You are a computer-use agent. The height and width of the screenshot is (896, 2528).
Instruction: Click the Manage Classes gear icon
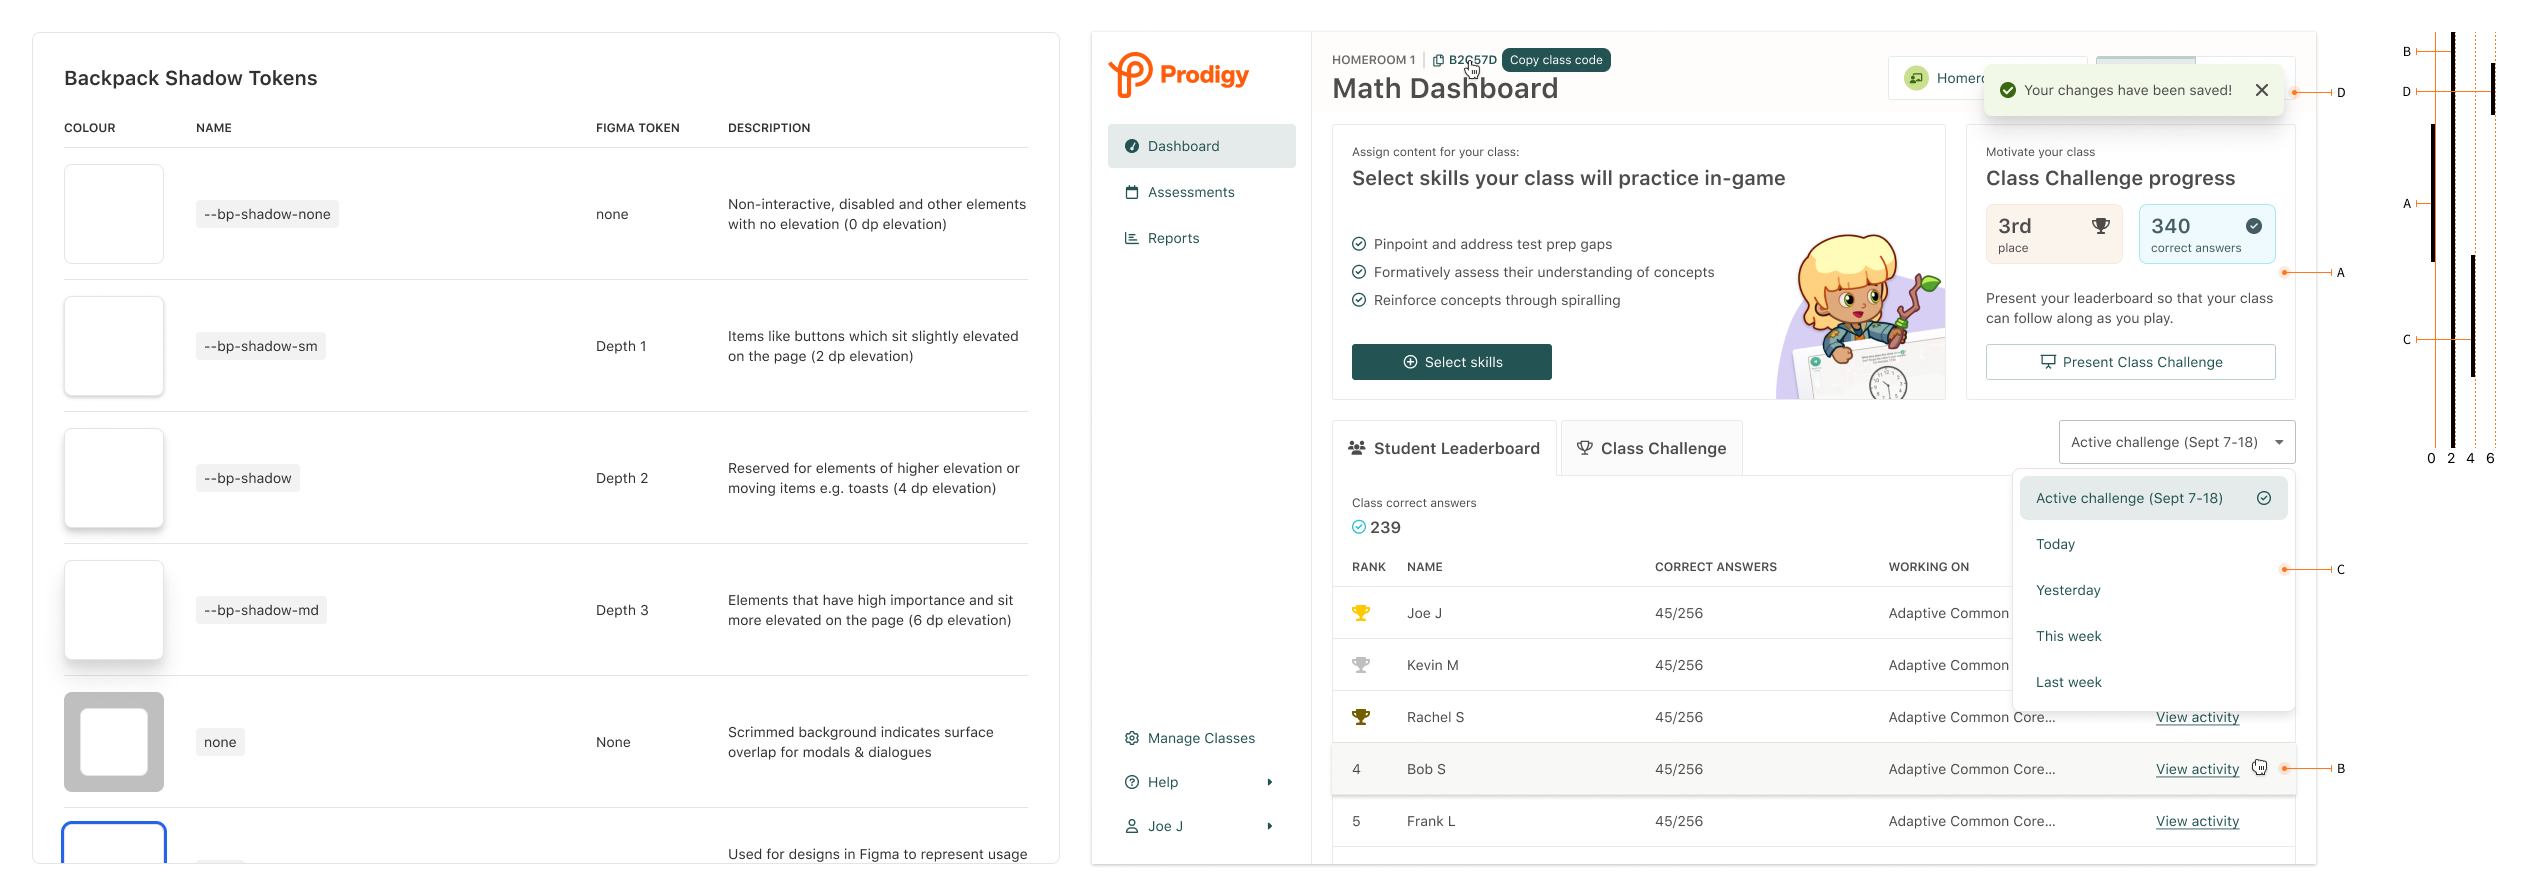[x=1132, y=738]
